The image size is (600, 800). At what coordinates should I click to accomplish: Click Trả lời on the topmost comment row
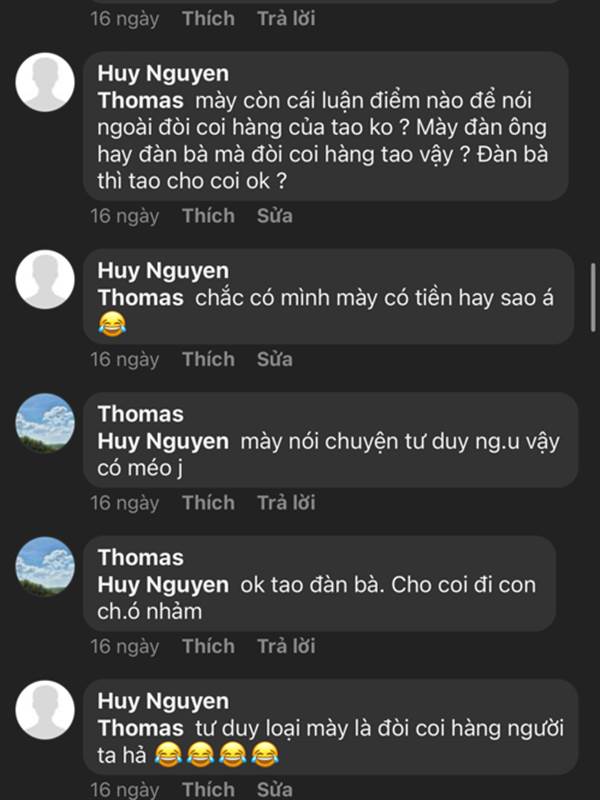click(x=286, y=18)
